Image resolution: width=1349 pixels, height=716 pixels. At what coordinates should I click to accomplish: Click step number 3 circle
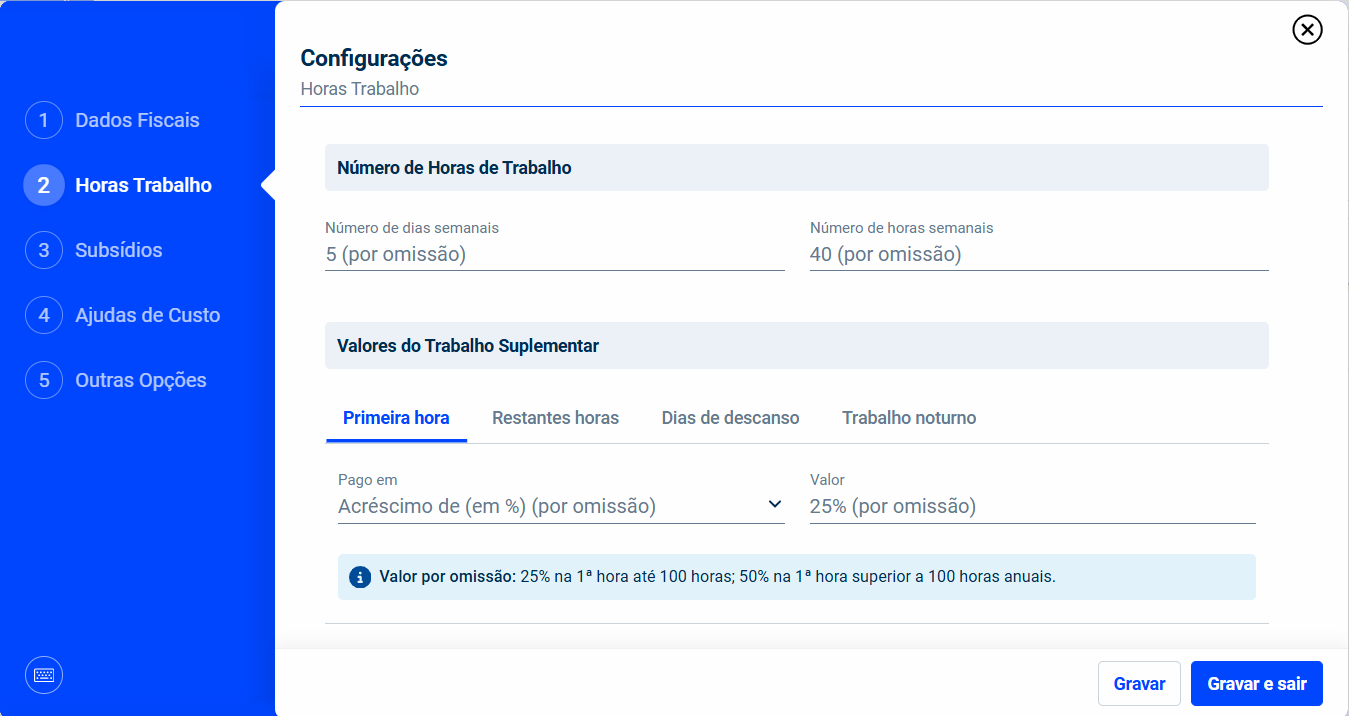pyautogui.click(x=44, y=250)
